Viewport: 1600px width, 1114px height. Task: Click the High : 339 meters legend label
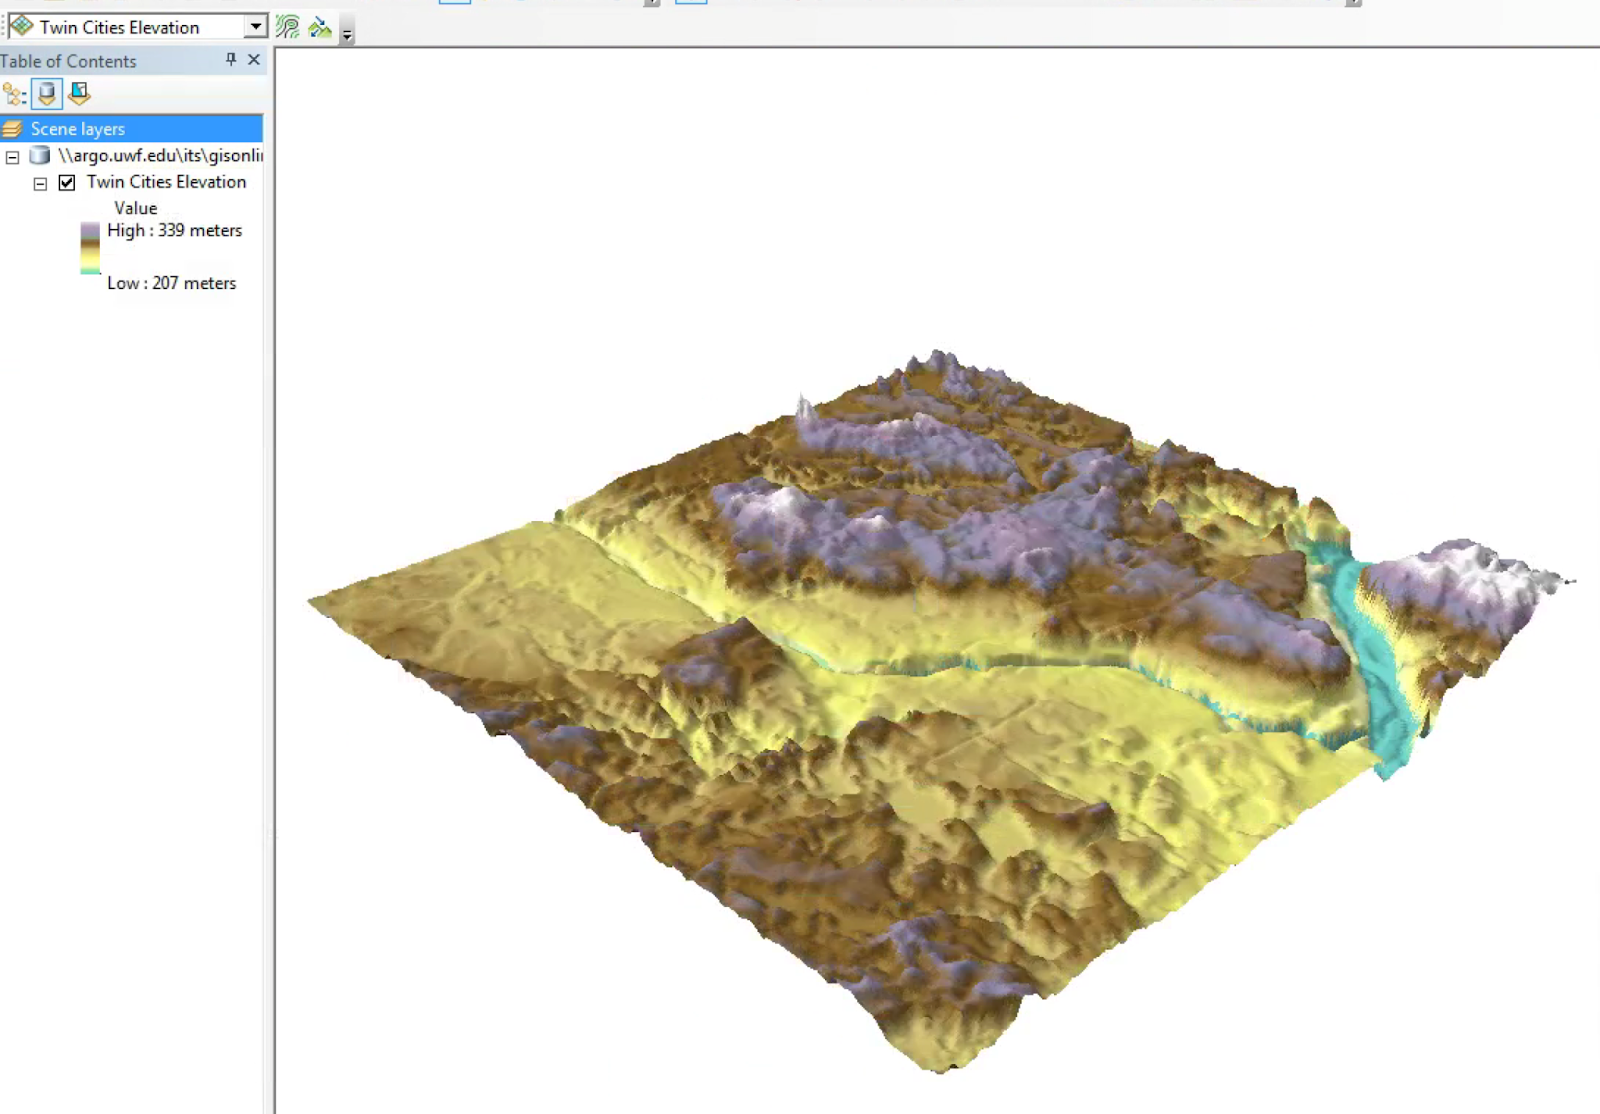point(174,230)
